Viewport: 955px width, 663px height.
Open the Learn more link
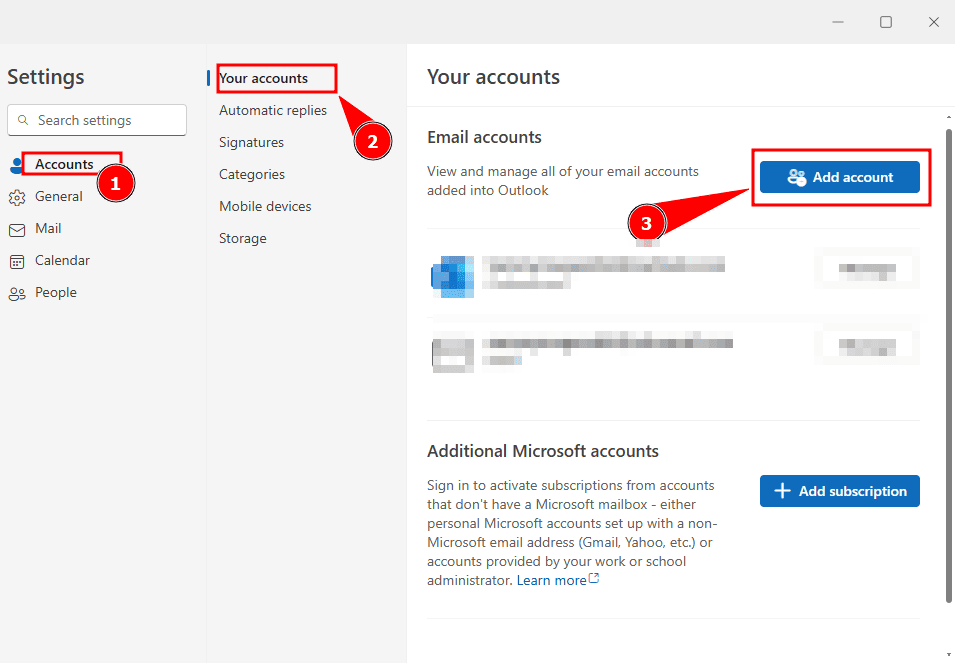pos(557,580)
